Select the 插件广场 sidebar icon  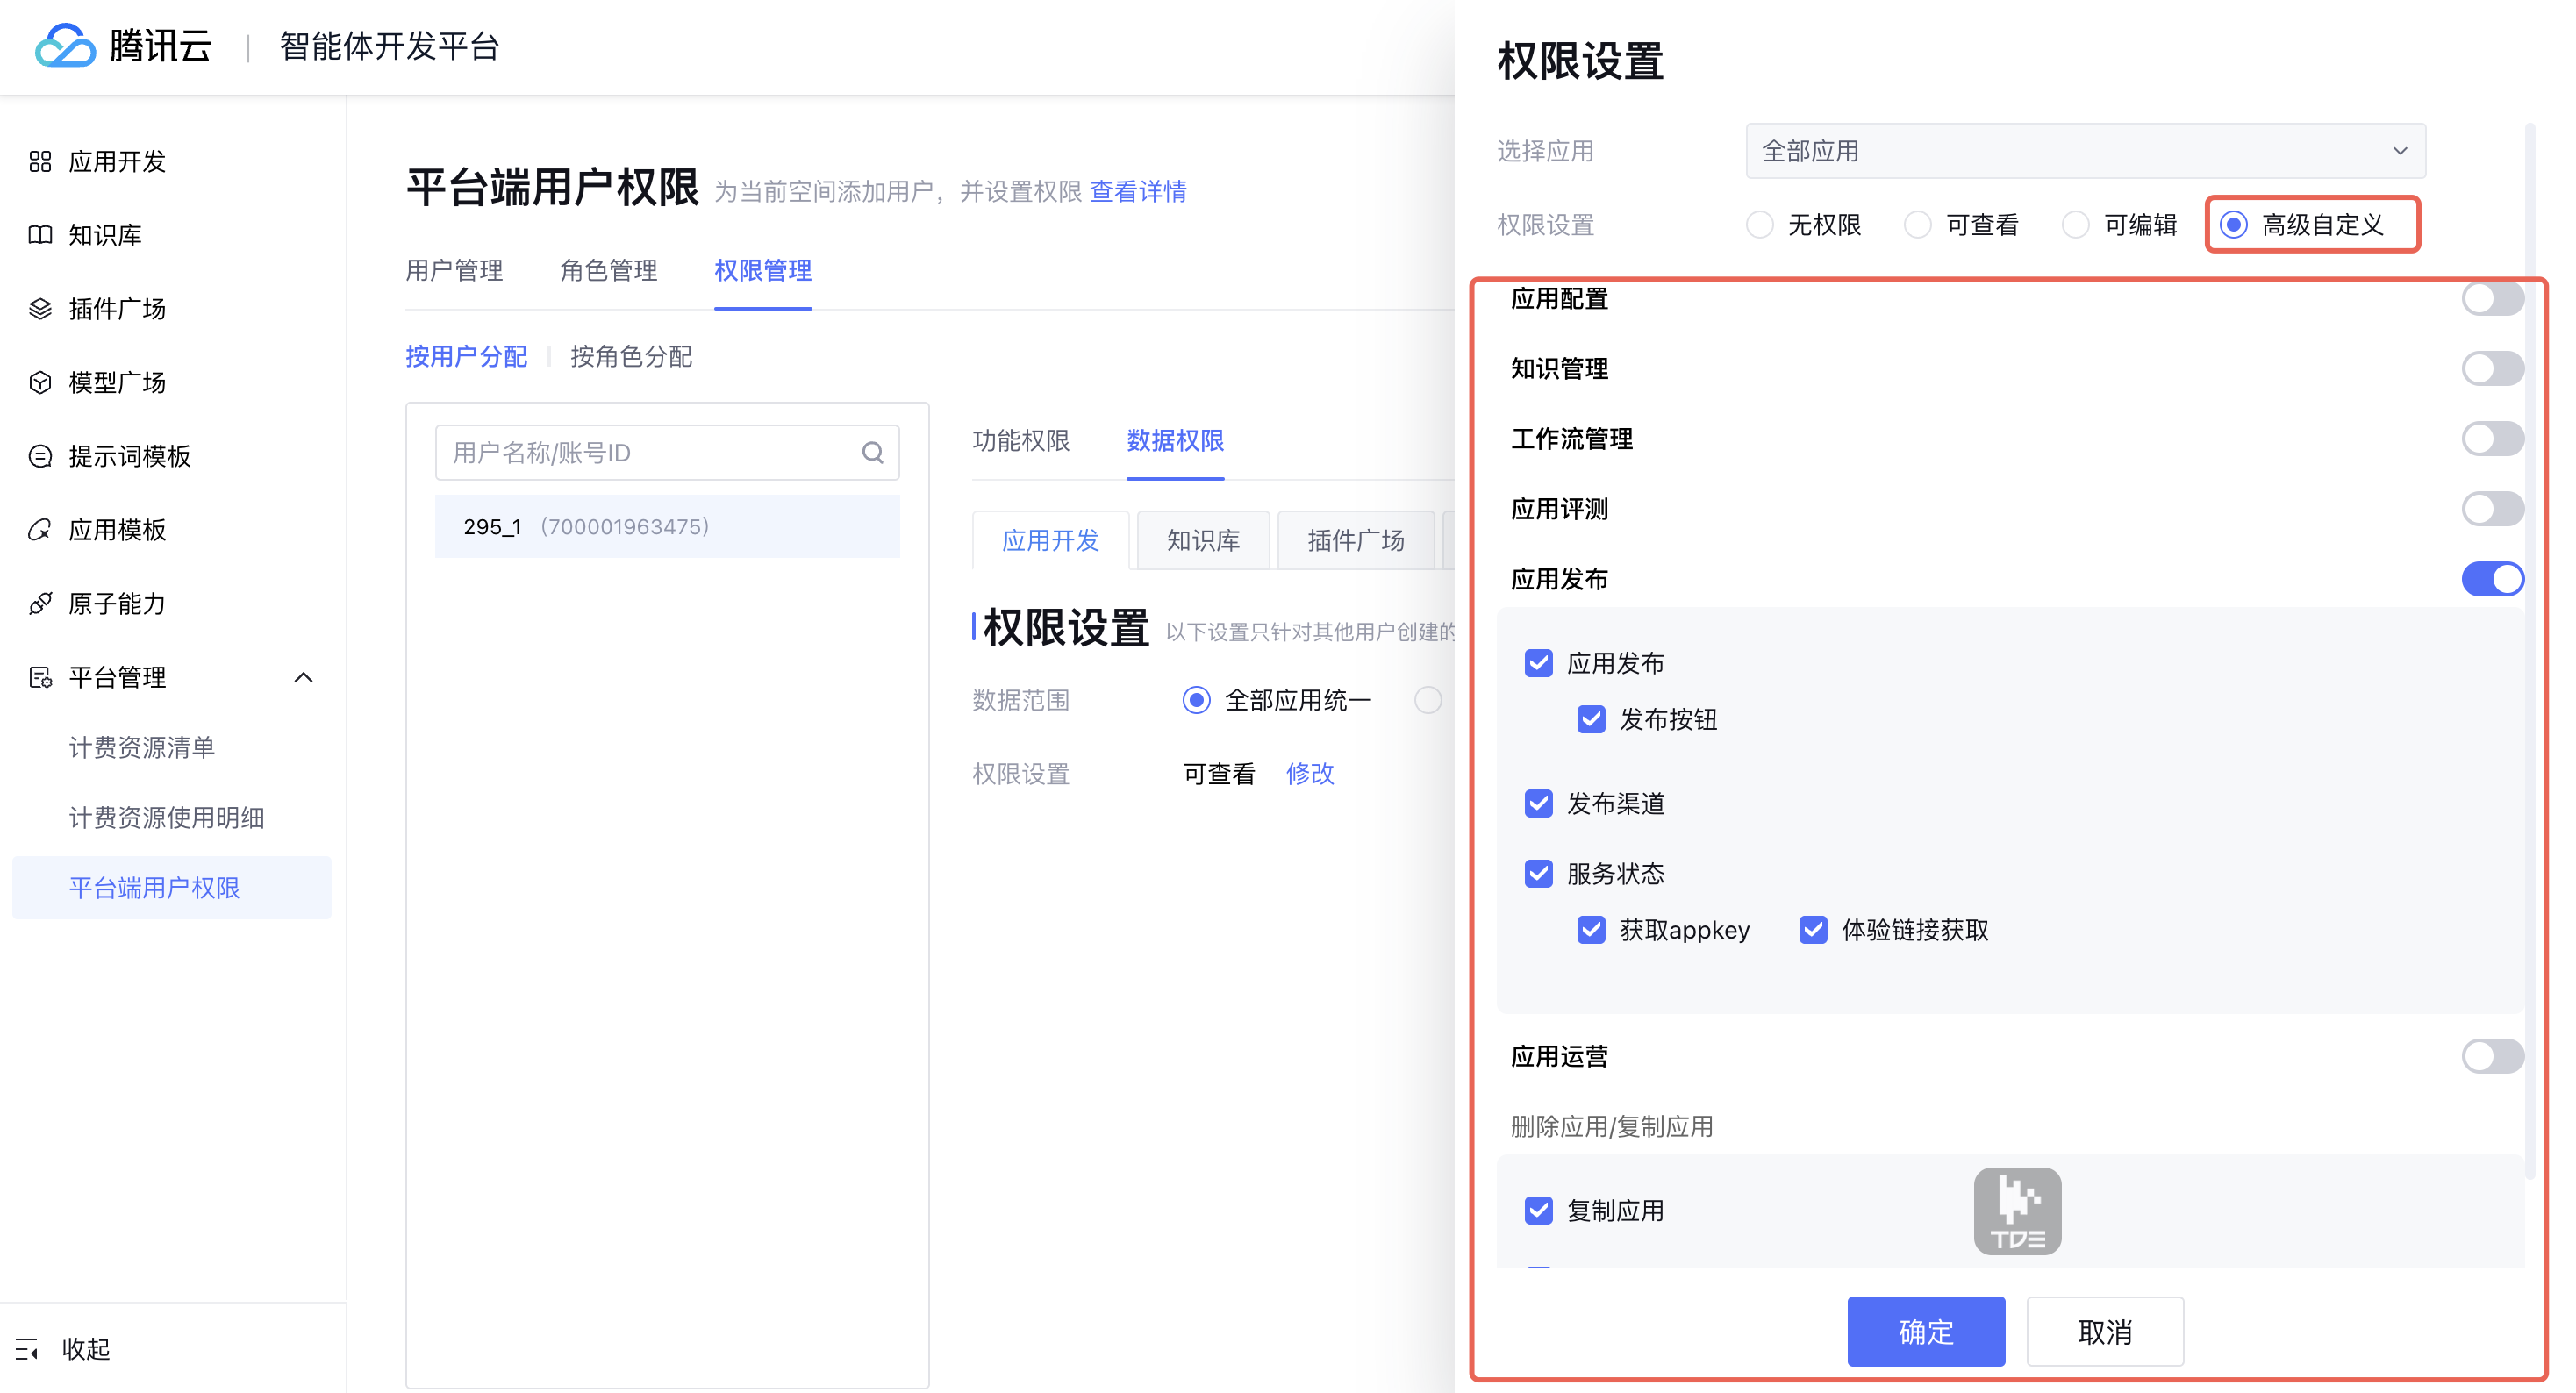point(40,308)
